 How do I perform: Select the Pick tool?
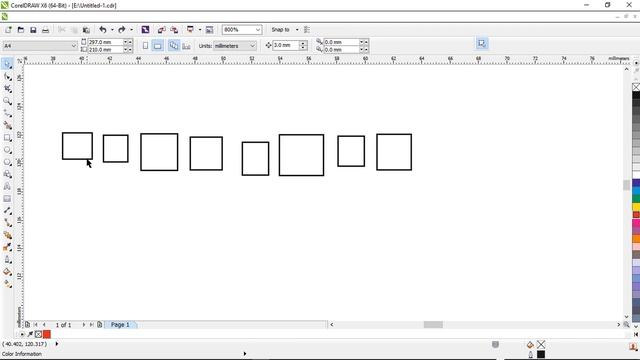tap(7, 64)
